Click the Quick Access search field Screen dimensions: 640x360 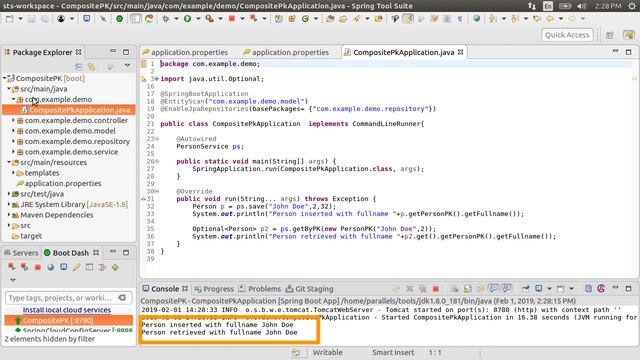pyautogui.click(x=567, y=35)
